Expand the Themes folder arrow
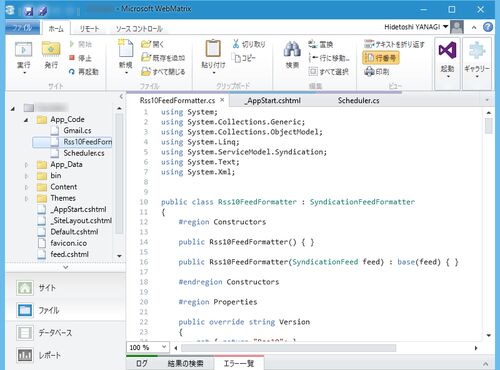Image resolution: width=500 pixels, height=370 pixels. click(x=26, y=198)
